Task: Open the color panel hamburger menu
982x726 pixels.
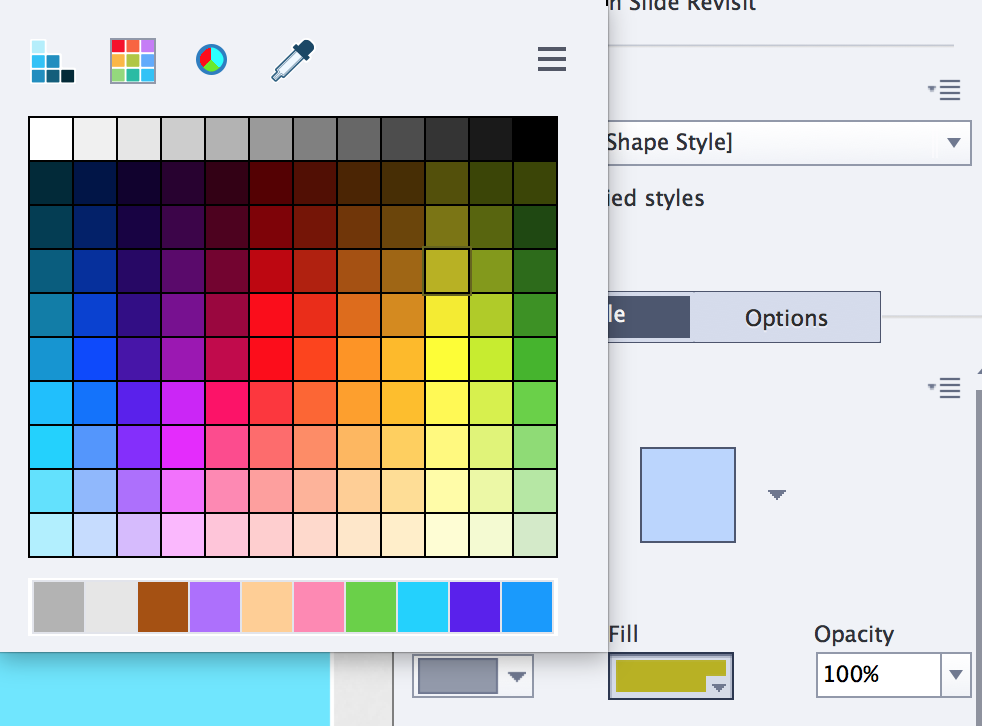Action: 551,60
